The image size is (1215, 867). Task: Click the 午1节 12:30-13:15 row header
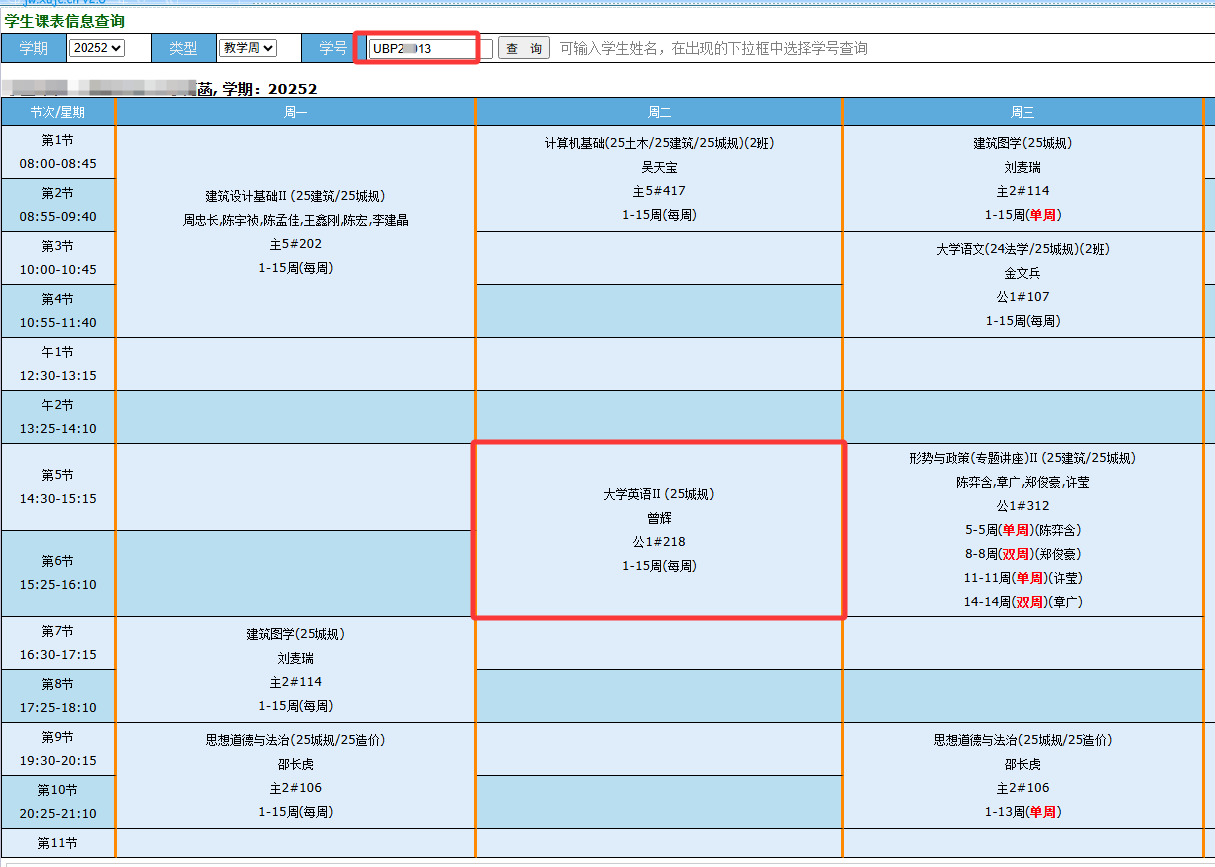click(58, 364)
